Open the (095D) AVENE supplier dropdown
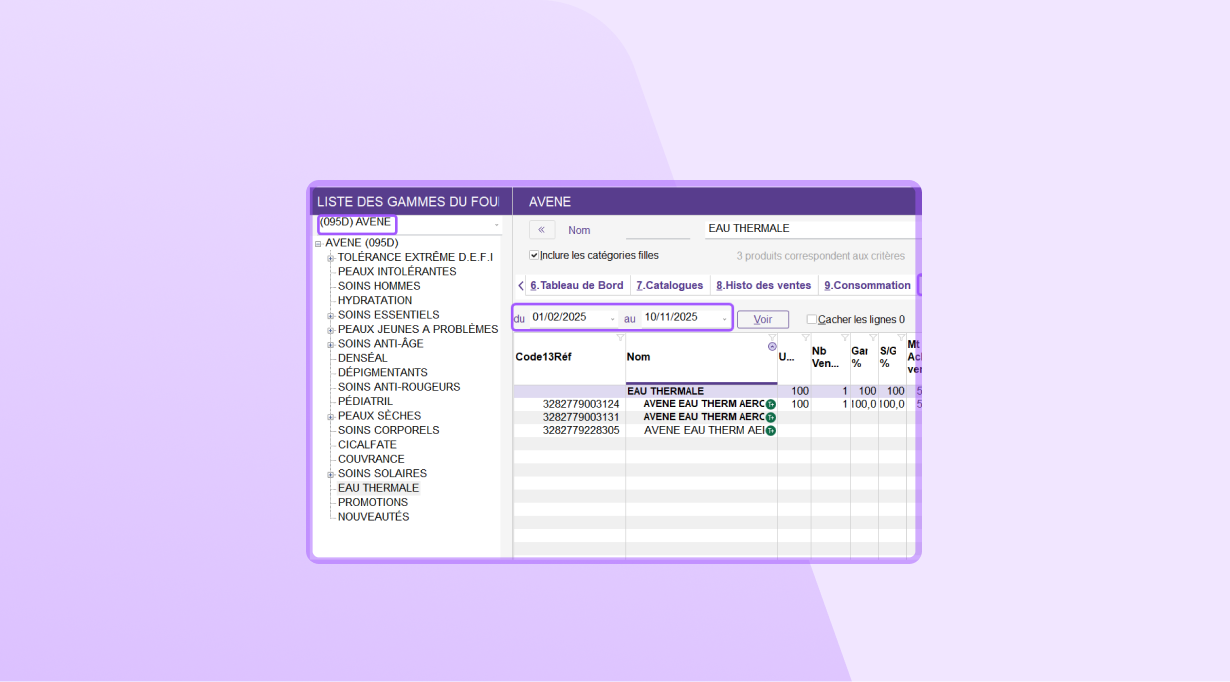 496,224
